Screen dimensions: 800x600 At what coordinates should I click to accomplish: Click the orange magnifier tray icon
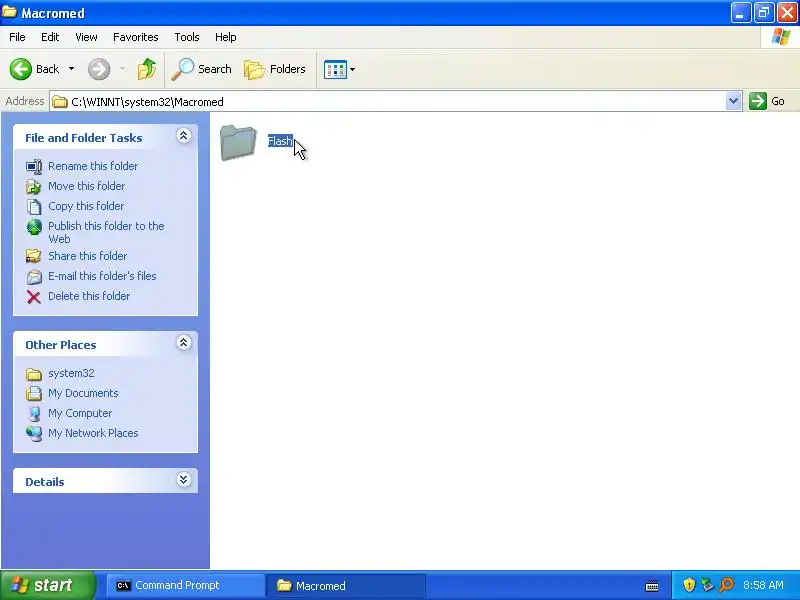click(x=726, y=585)
